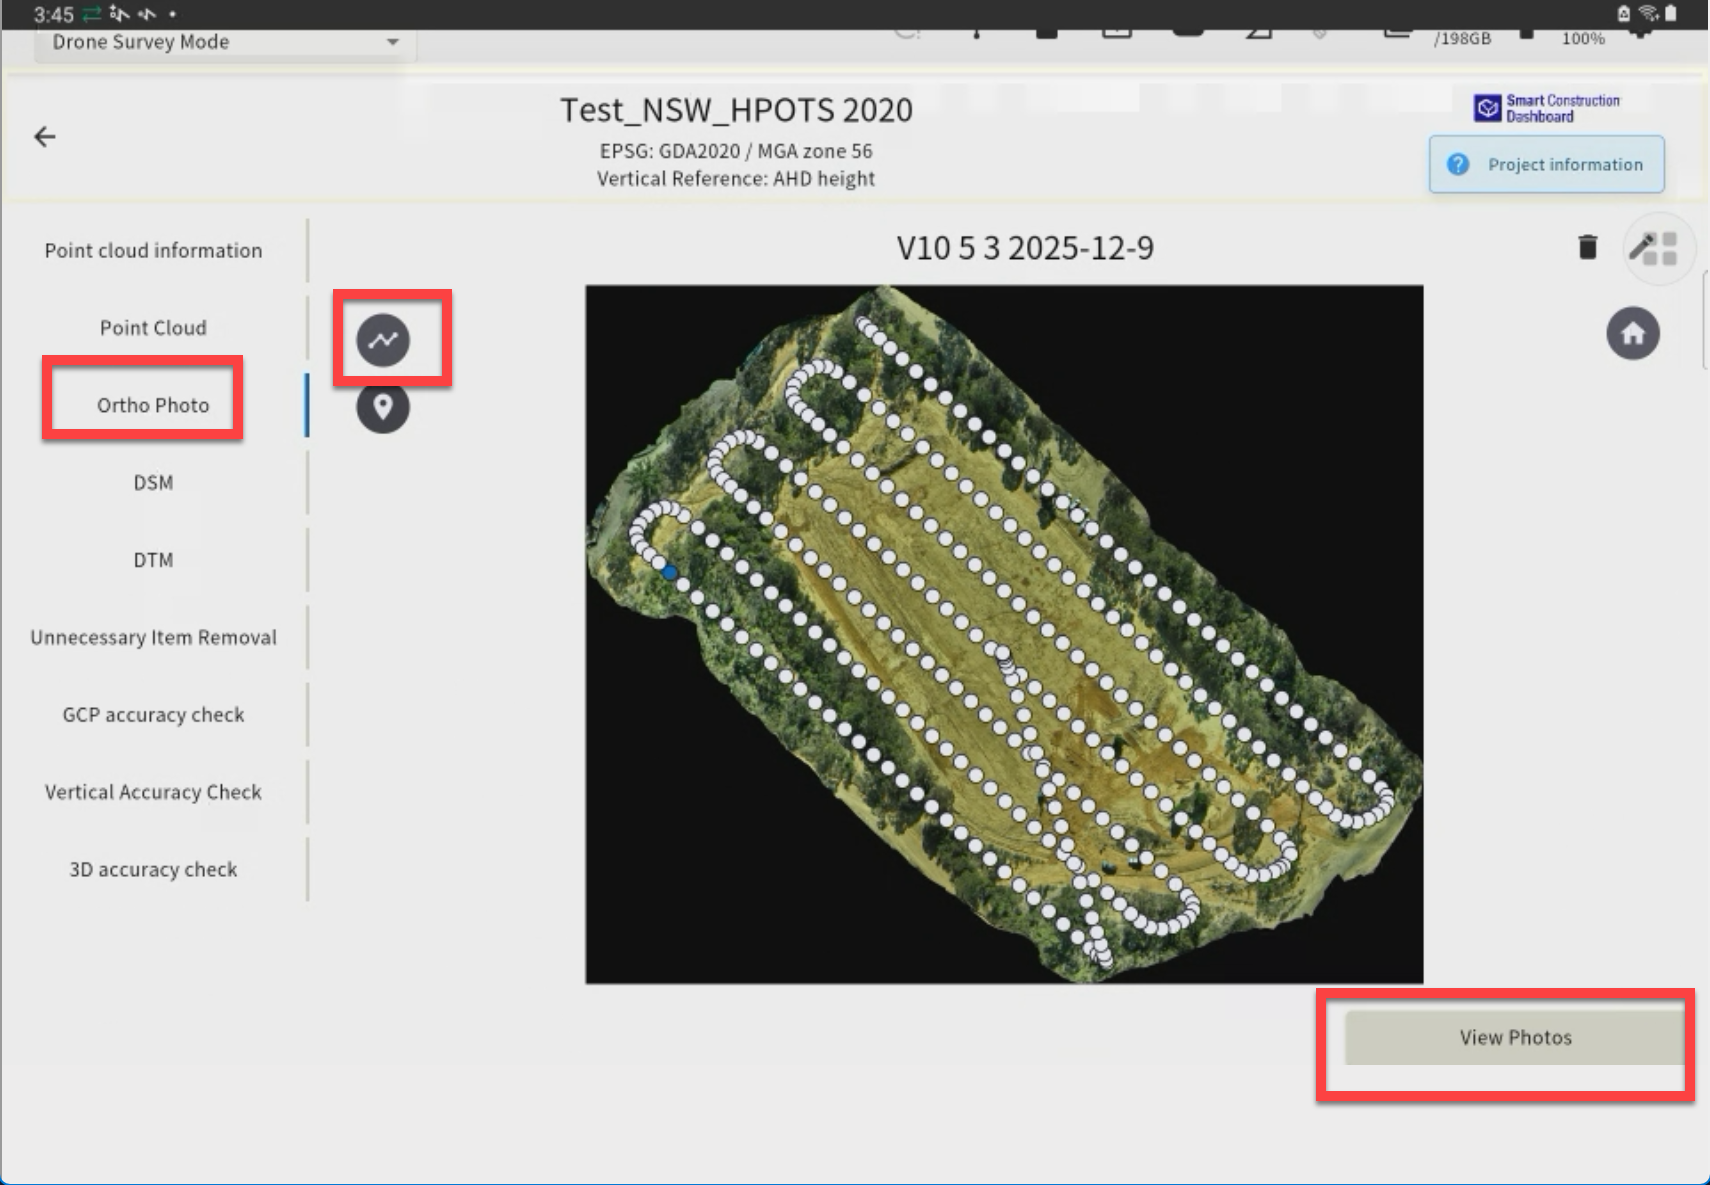Toggle the location pin marker icon
This screenshot has height=1185, width=1710.
pyautogui.click(x=383, y=407)
